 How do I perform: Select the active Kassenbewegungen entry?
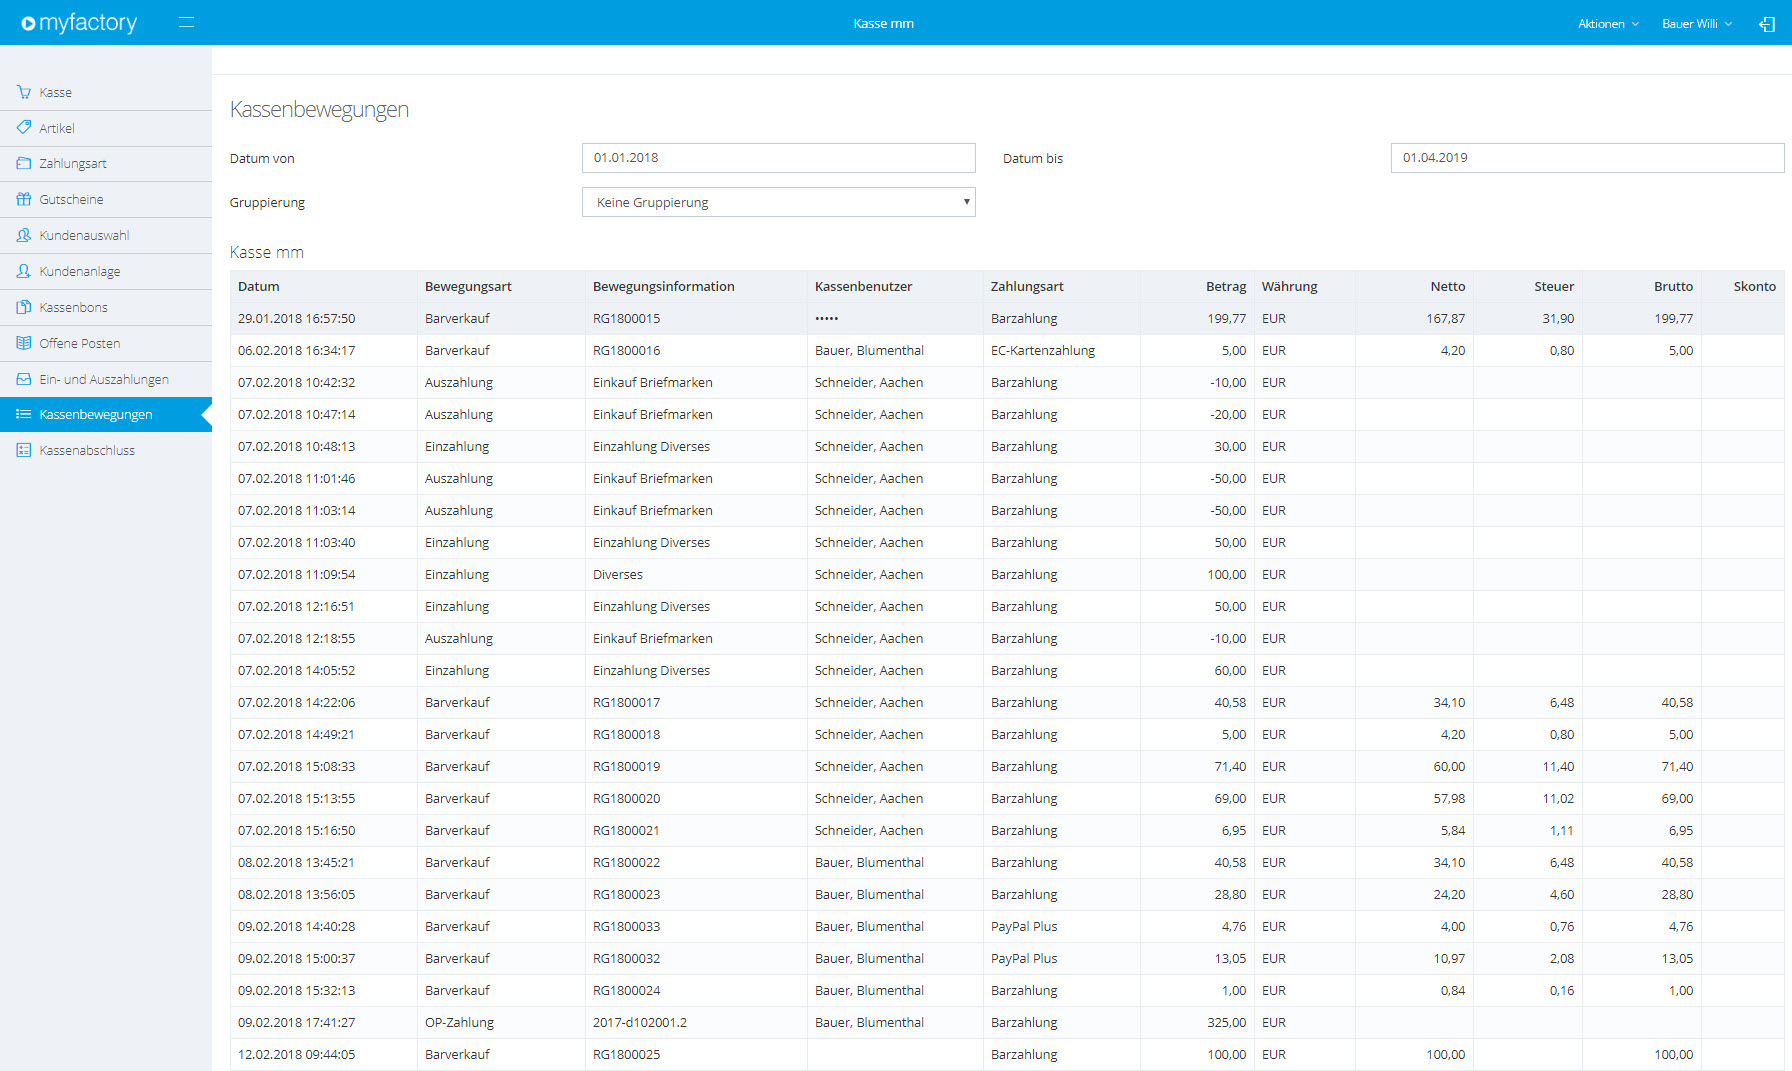(x=106, y=414)
